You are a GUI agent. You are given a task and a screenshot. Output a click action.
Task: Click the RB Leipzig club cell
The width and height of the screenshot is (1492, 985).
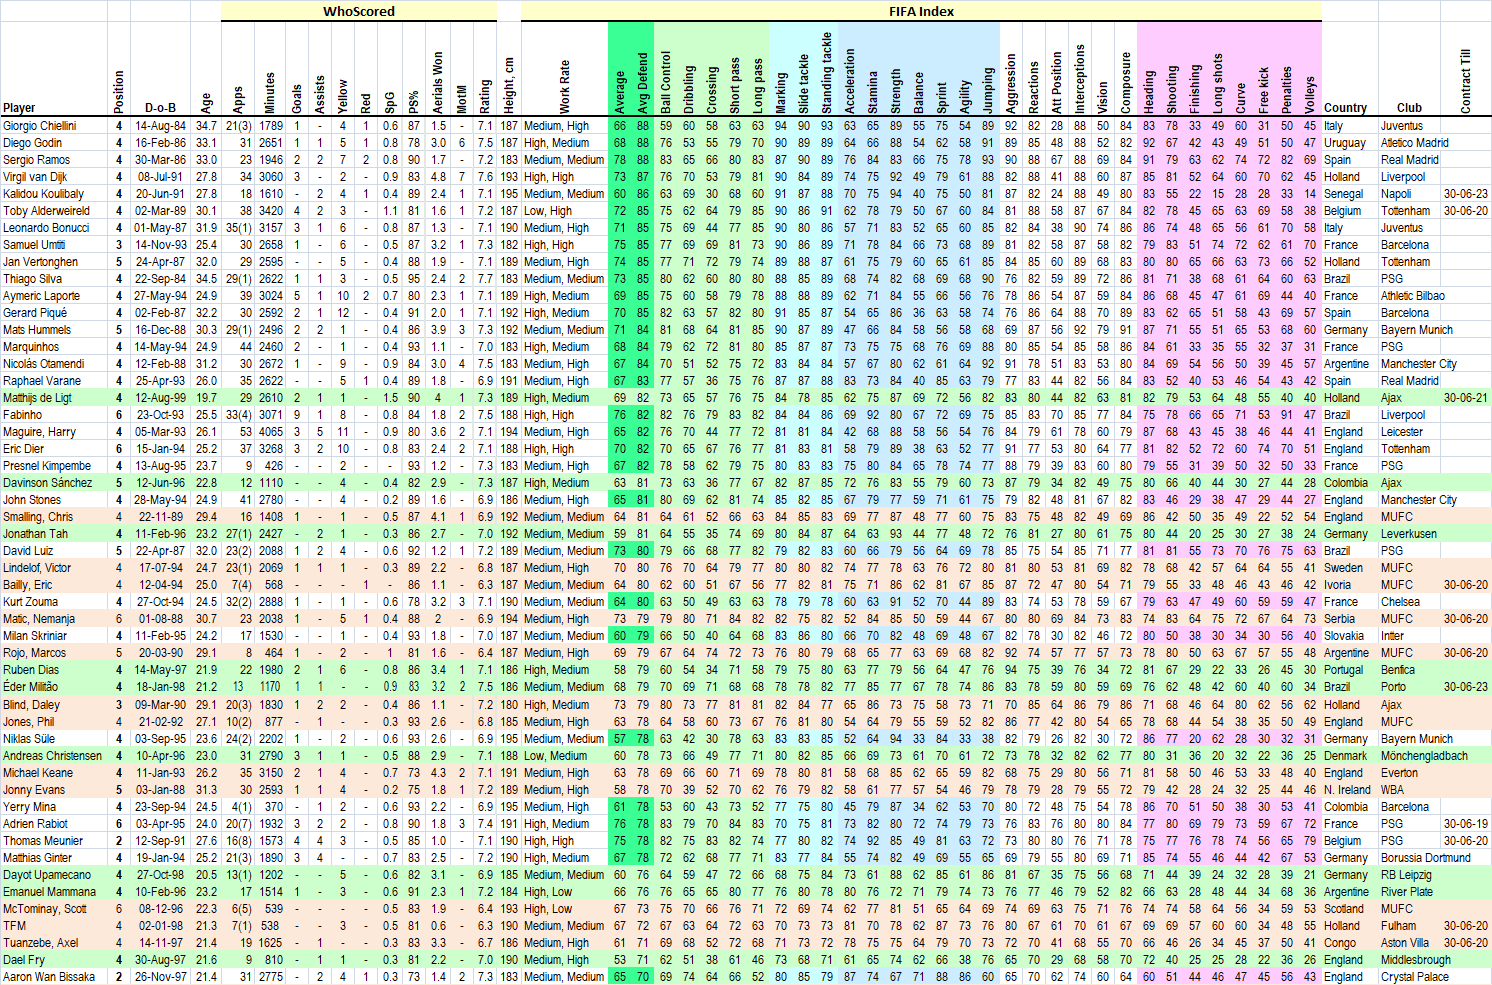(x=1410, y=875)
